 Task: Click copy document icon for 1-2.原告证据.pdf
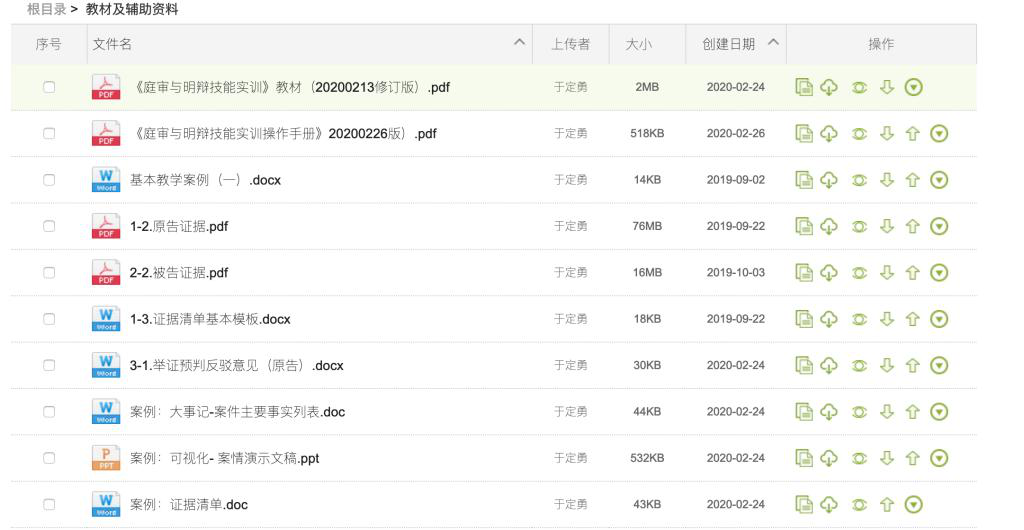[805, 226]
